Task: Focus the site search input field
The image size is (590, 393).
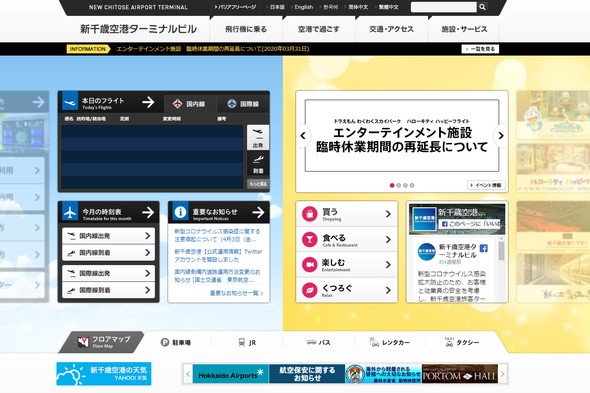Action: (x=444, y=7)
